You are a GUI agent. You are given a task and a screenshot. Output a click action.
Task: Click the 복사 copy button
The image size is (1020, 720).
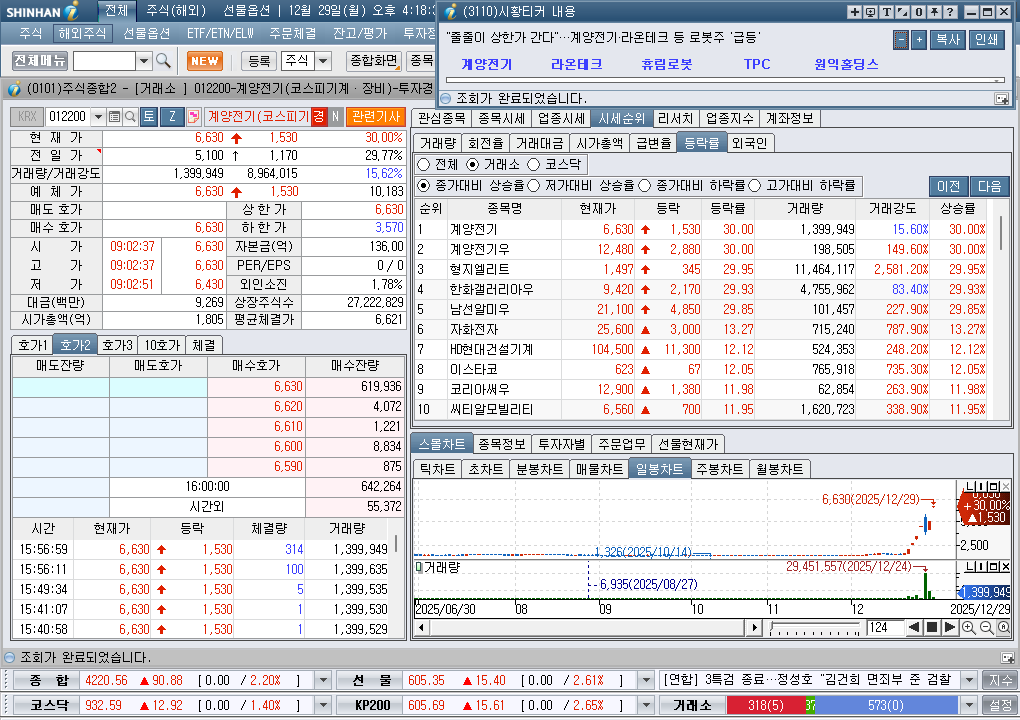tap(948, 40)
